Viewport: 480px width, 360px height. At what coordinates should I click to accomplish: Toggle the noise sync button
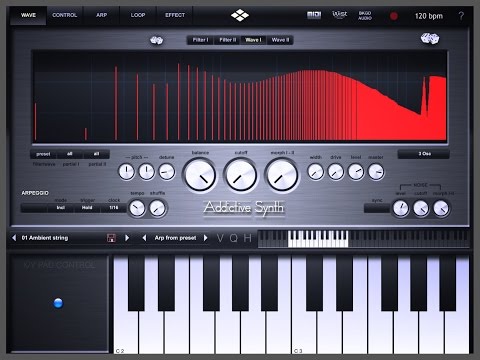(377, 208)
